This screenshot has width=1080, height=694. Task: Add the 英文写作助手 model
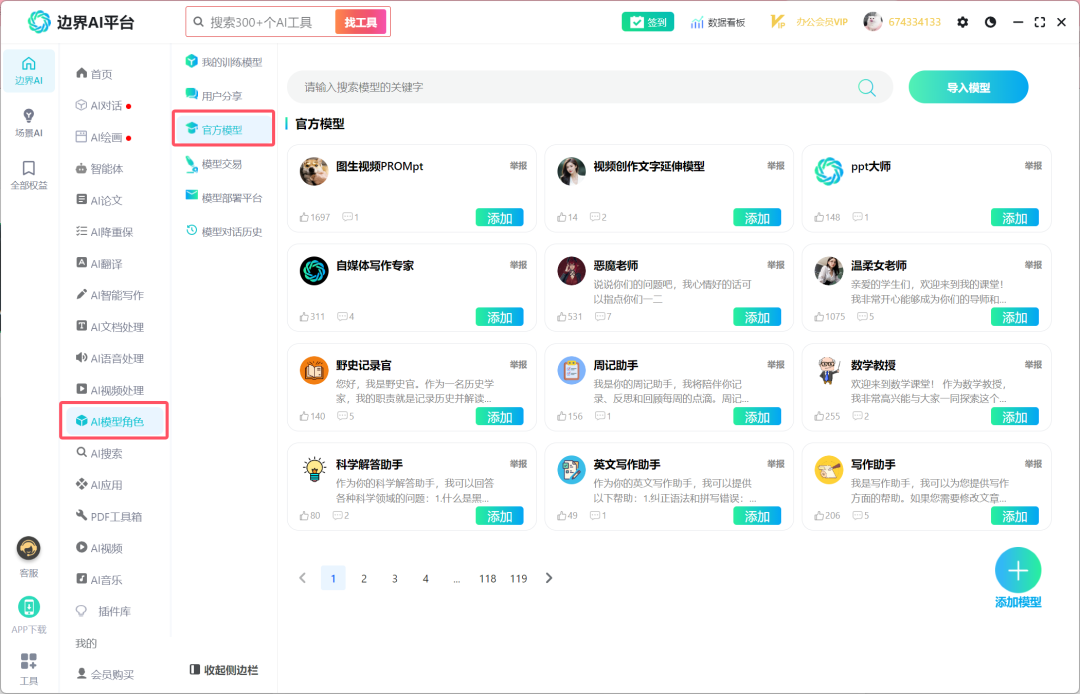757,516
